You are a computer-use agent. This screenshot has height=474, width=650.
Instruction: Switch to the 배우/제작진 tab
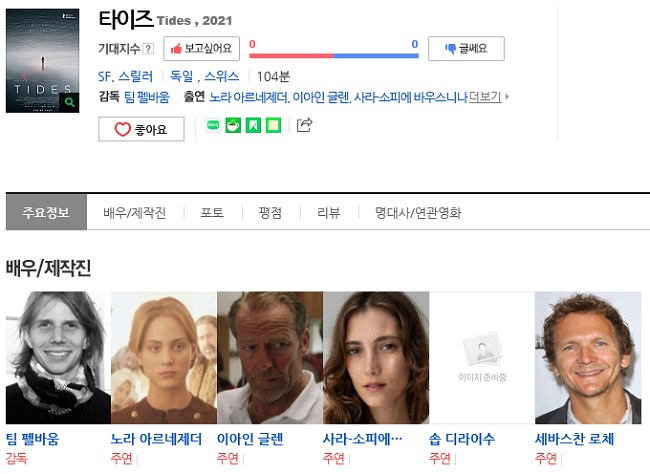tap(134, 213)
